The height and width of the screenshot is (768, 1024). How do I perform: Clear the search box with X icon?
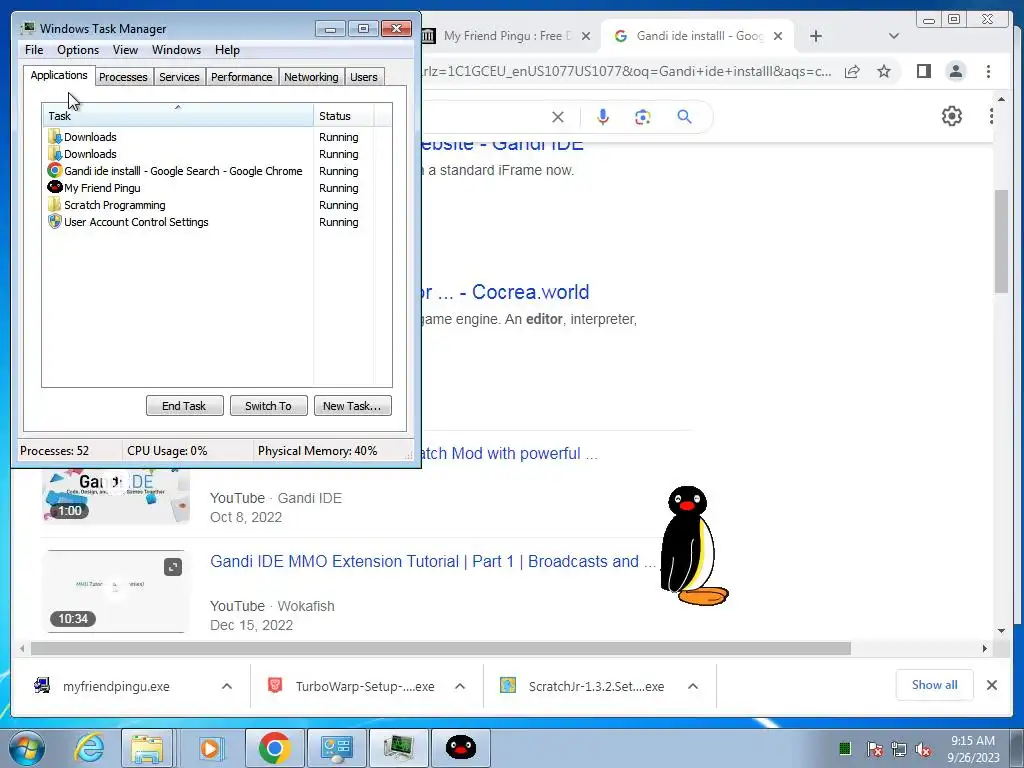coord(558,117)
